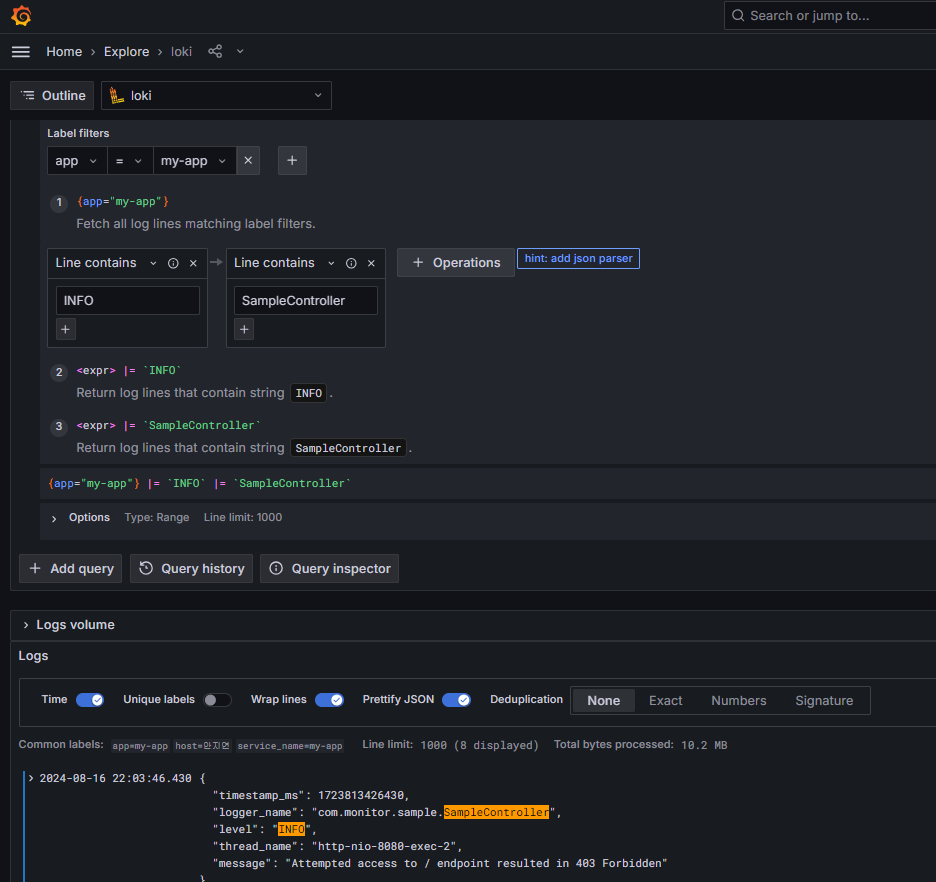Click the loki breadcrumb text
Viewport: 936px width, 882px height.
point(181,52)
